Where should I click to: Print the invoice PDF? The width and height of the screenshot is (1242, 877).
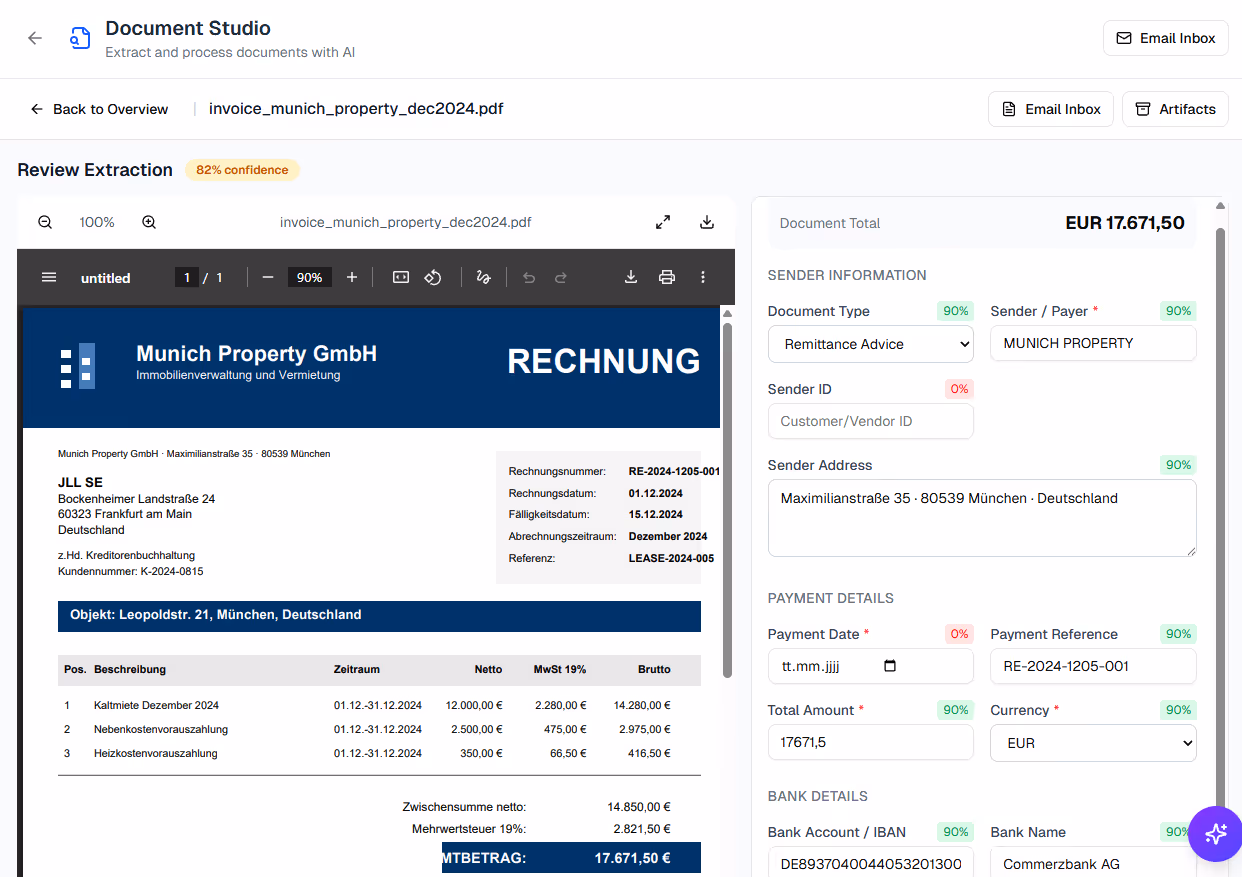tap(667, 277)
